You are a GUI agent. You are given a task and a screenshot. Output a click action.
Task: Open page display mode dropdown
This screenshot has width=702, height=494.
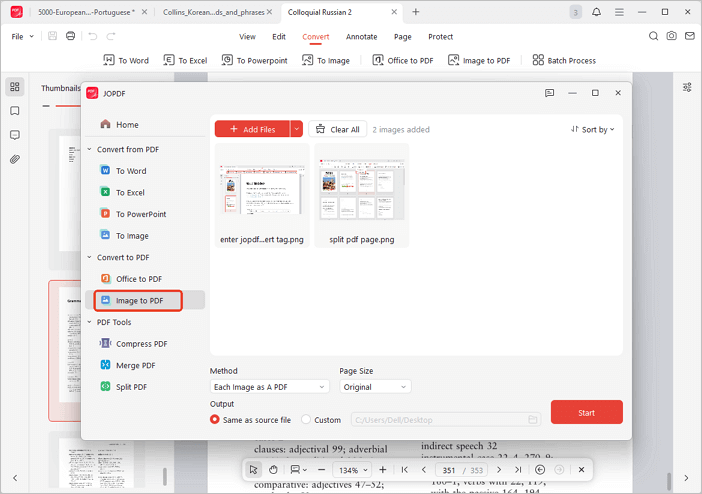click(298, 469)
